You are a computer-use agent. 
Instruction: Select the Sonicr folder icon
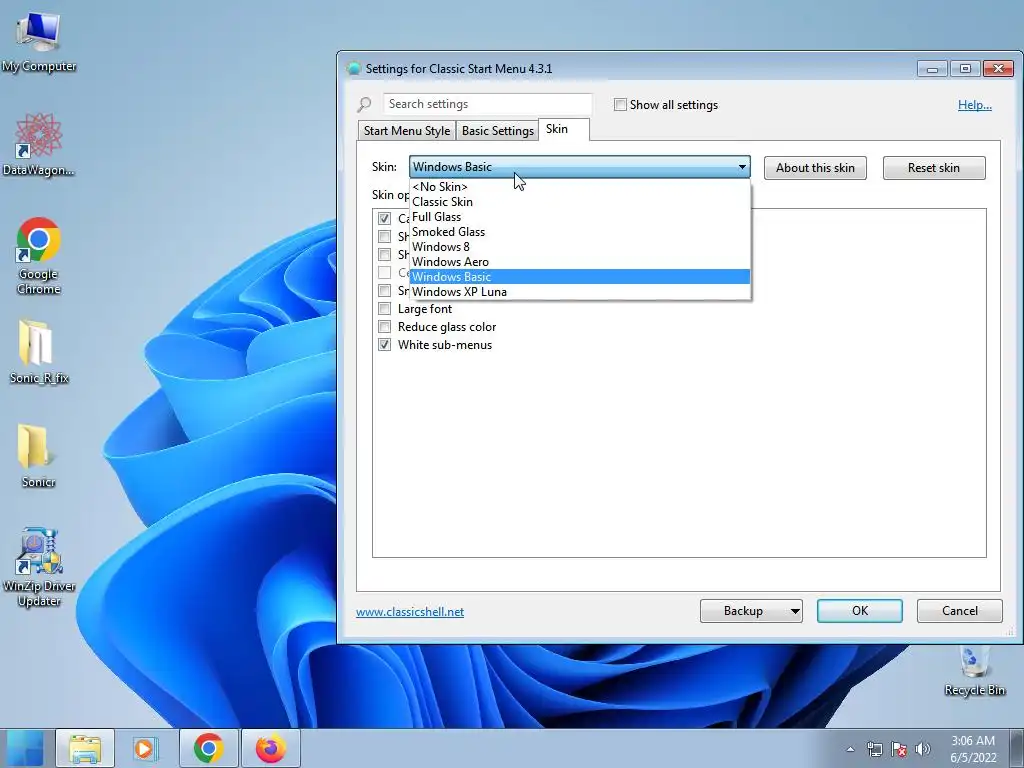(x=39, y=455)
